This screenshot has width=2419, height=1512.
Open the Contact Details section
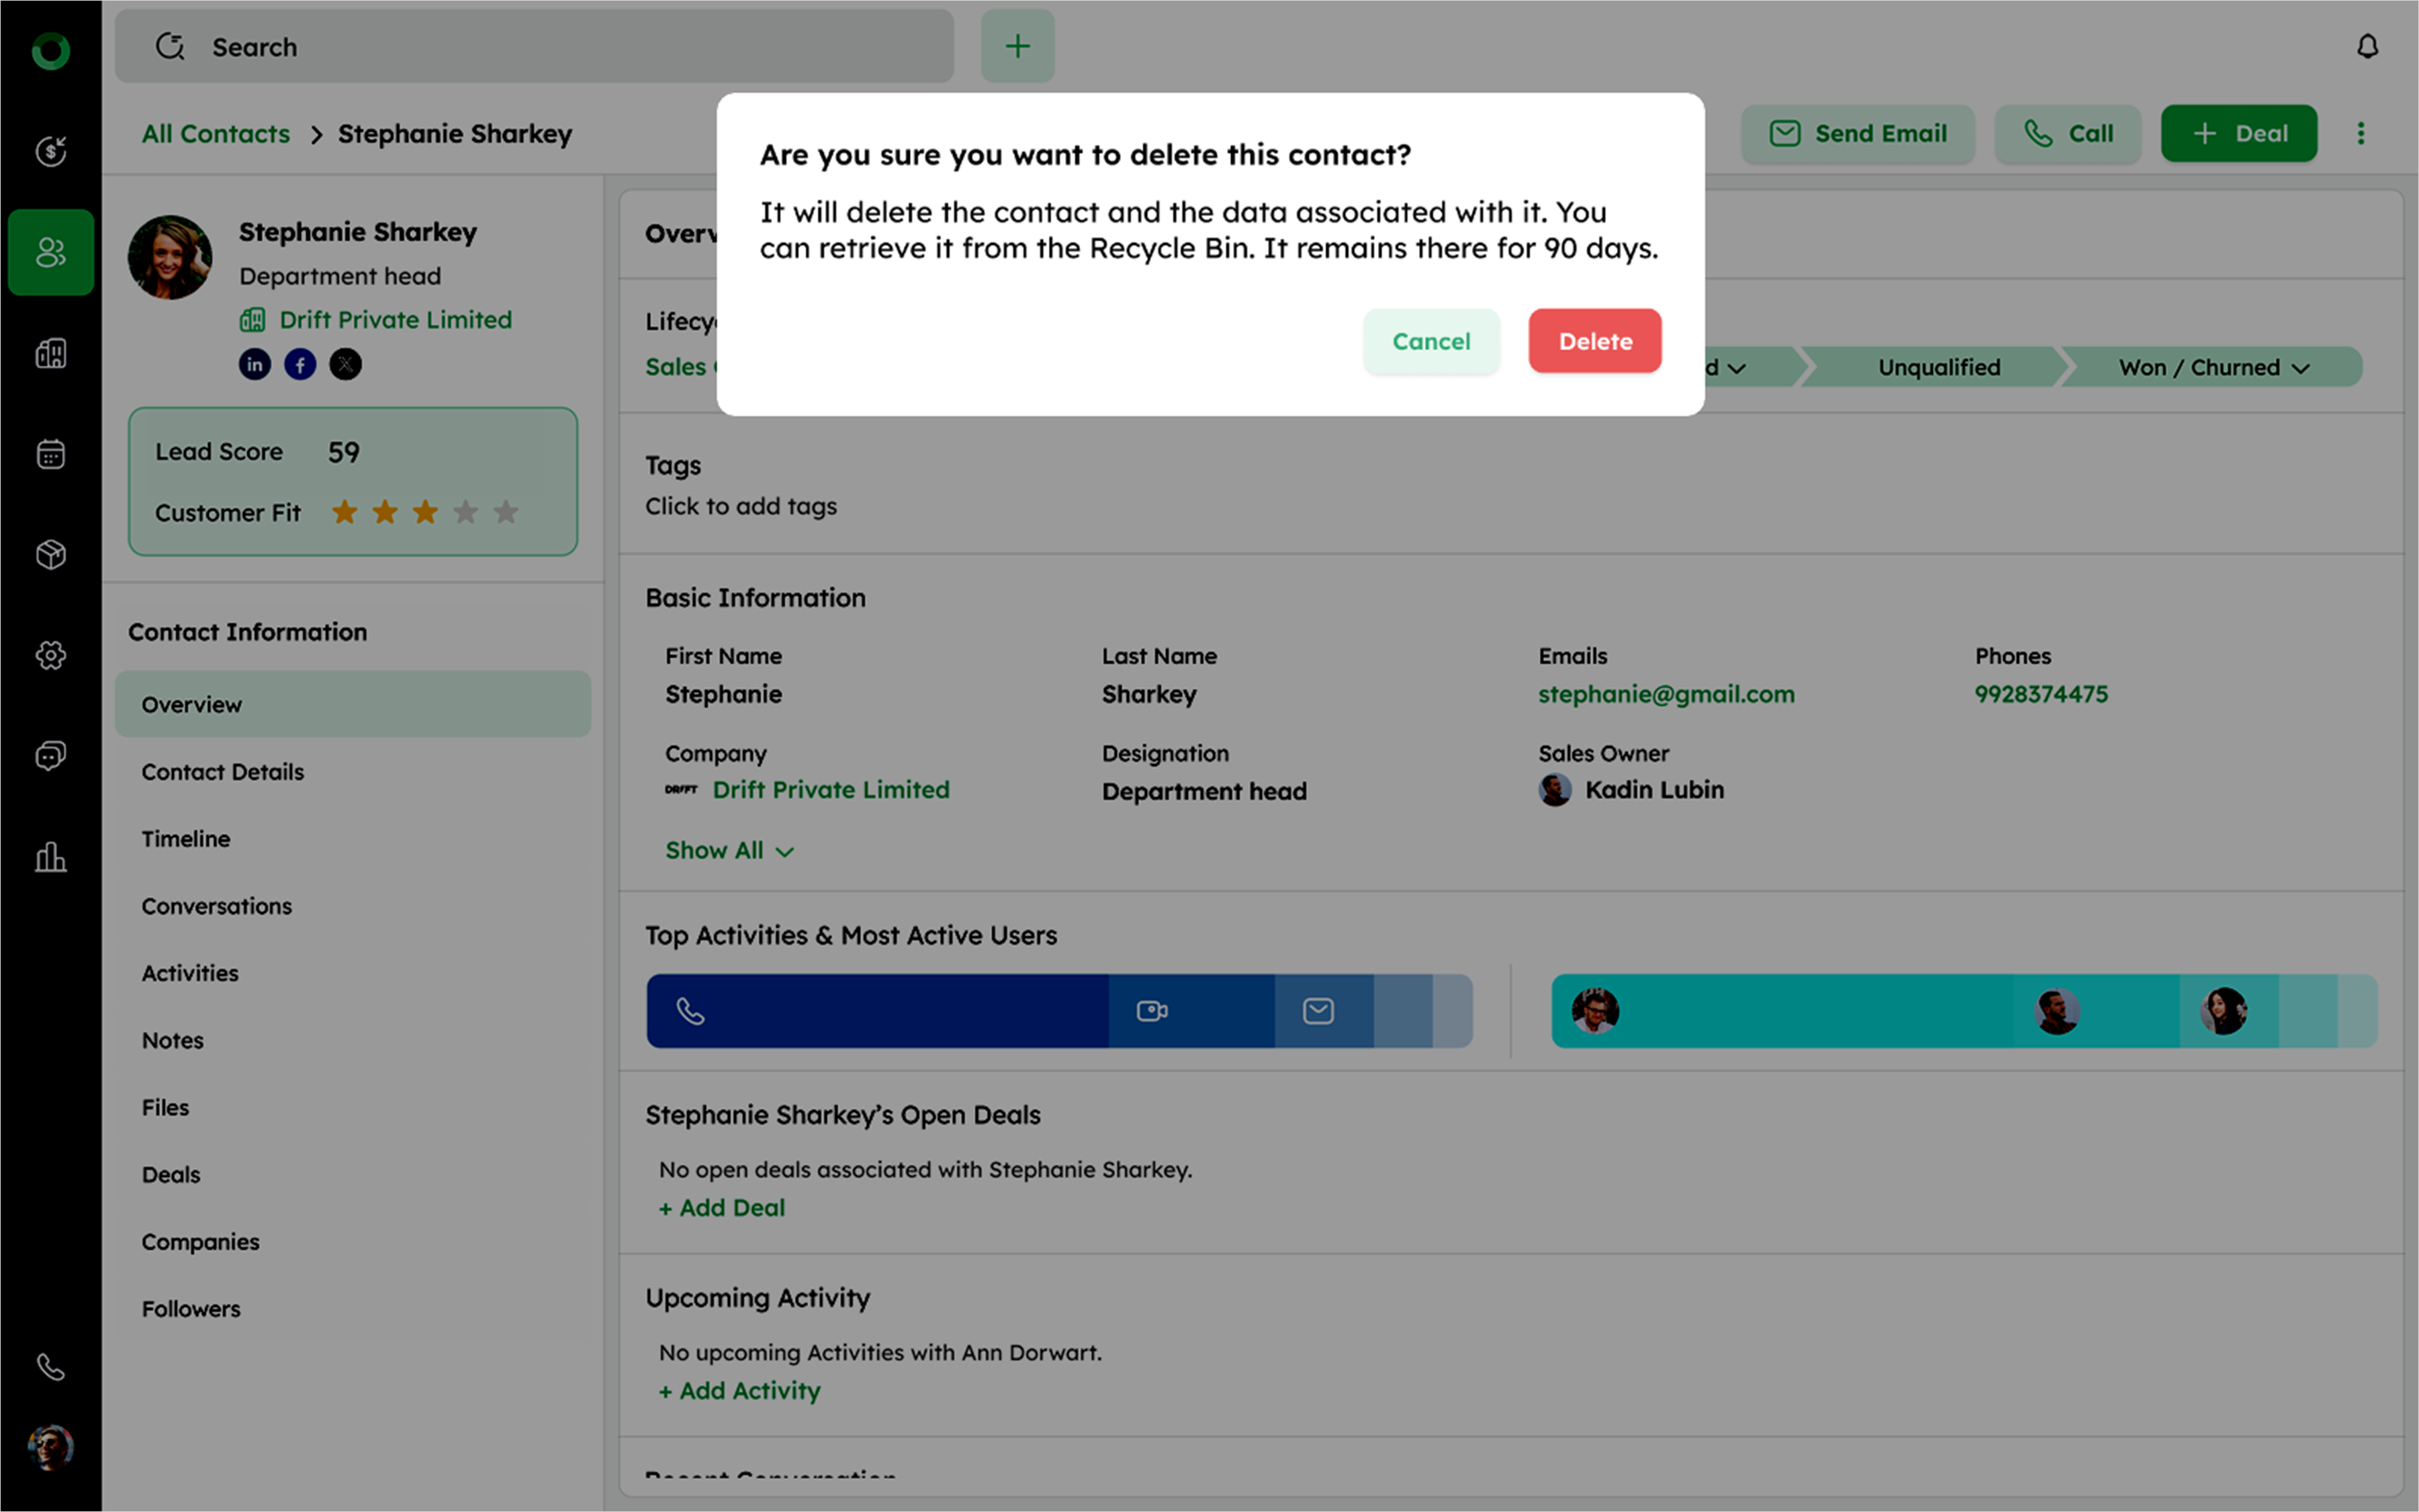[x=222, y=771]
